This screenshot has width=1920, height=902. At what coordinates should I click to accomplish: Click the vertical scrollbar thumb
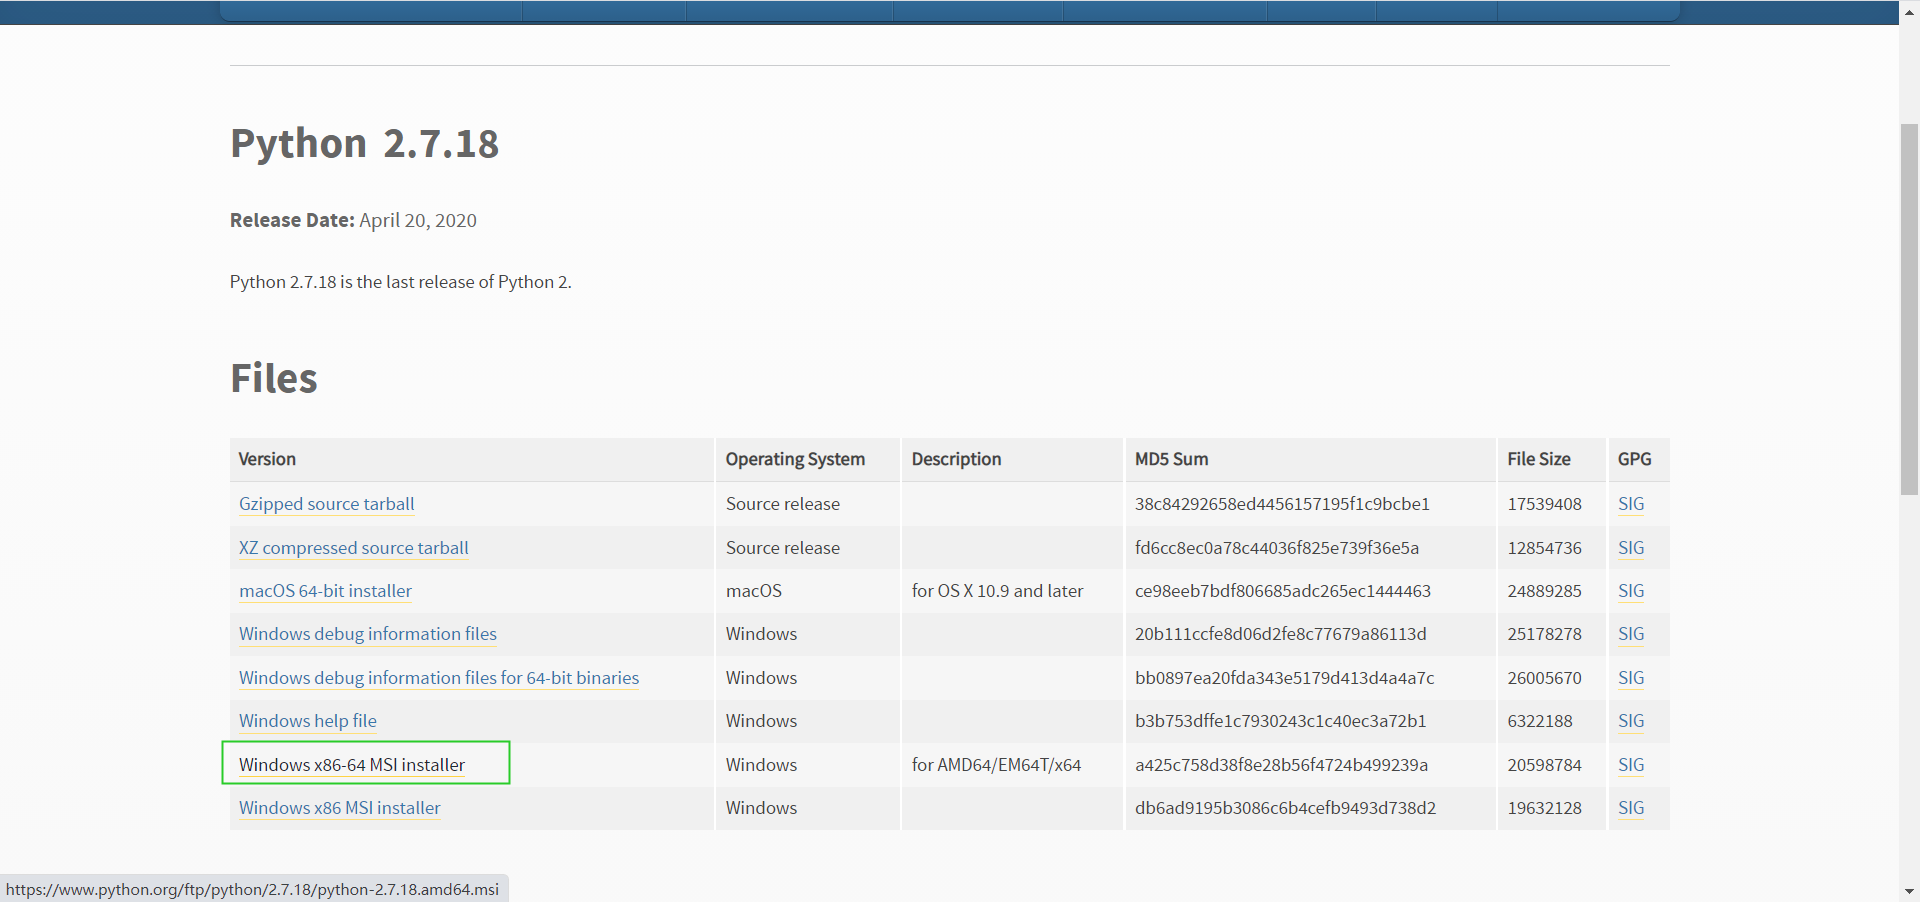[x=1909, y=308]
